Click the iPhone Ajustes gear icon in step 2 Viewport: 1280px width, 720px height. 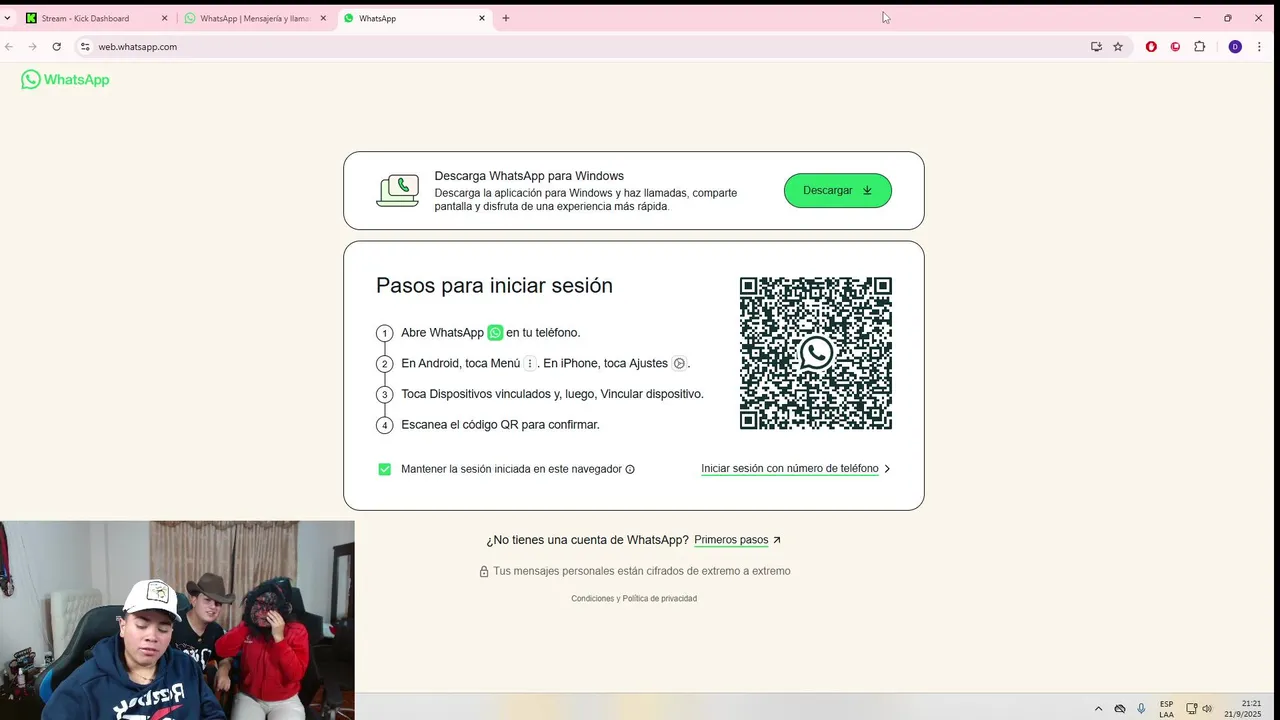[x=679, y=364]
